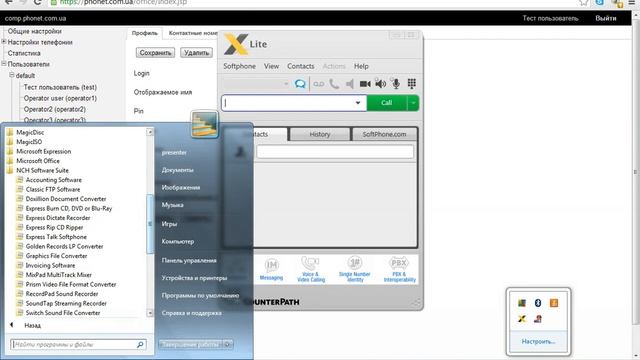Image resolution: width=640 pixels, height=360 pixels.
Task: Open Панель управления in Start menu
Action: click(189, 260)
